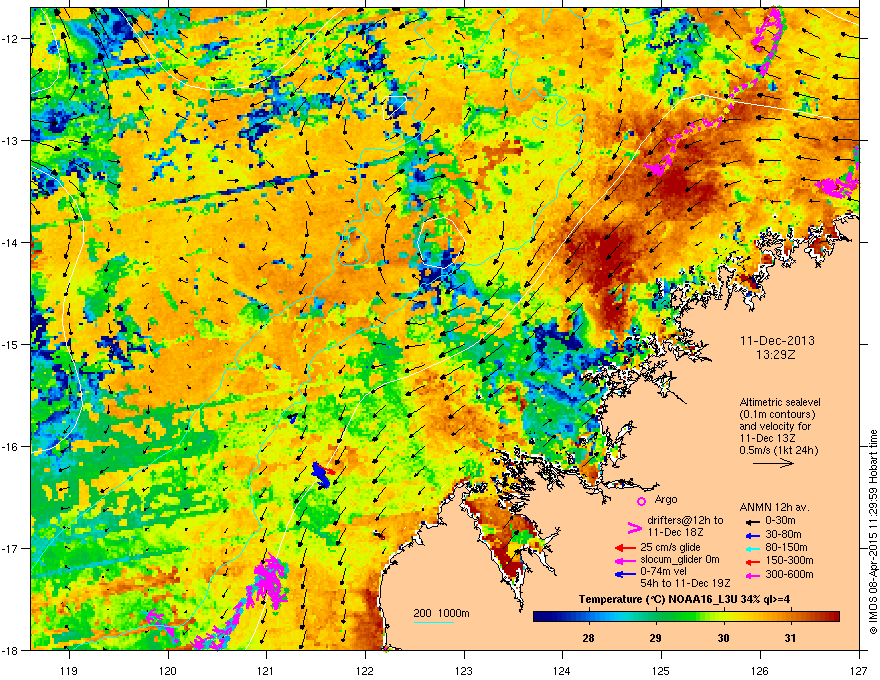The height and width of the screenshot is (680, 880).
Task: Click the cyan ANMN arrow for 80-150m
Action: pyautogui.click(x=752, y=548)
